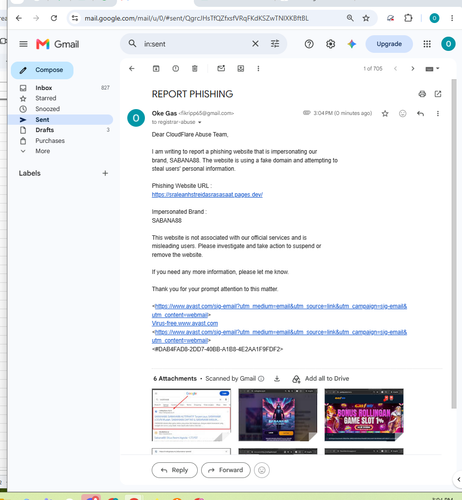
Task: View site information icon in address bar
Action: click(75, 18)
